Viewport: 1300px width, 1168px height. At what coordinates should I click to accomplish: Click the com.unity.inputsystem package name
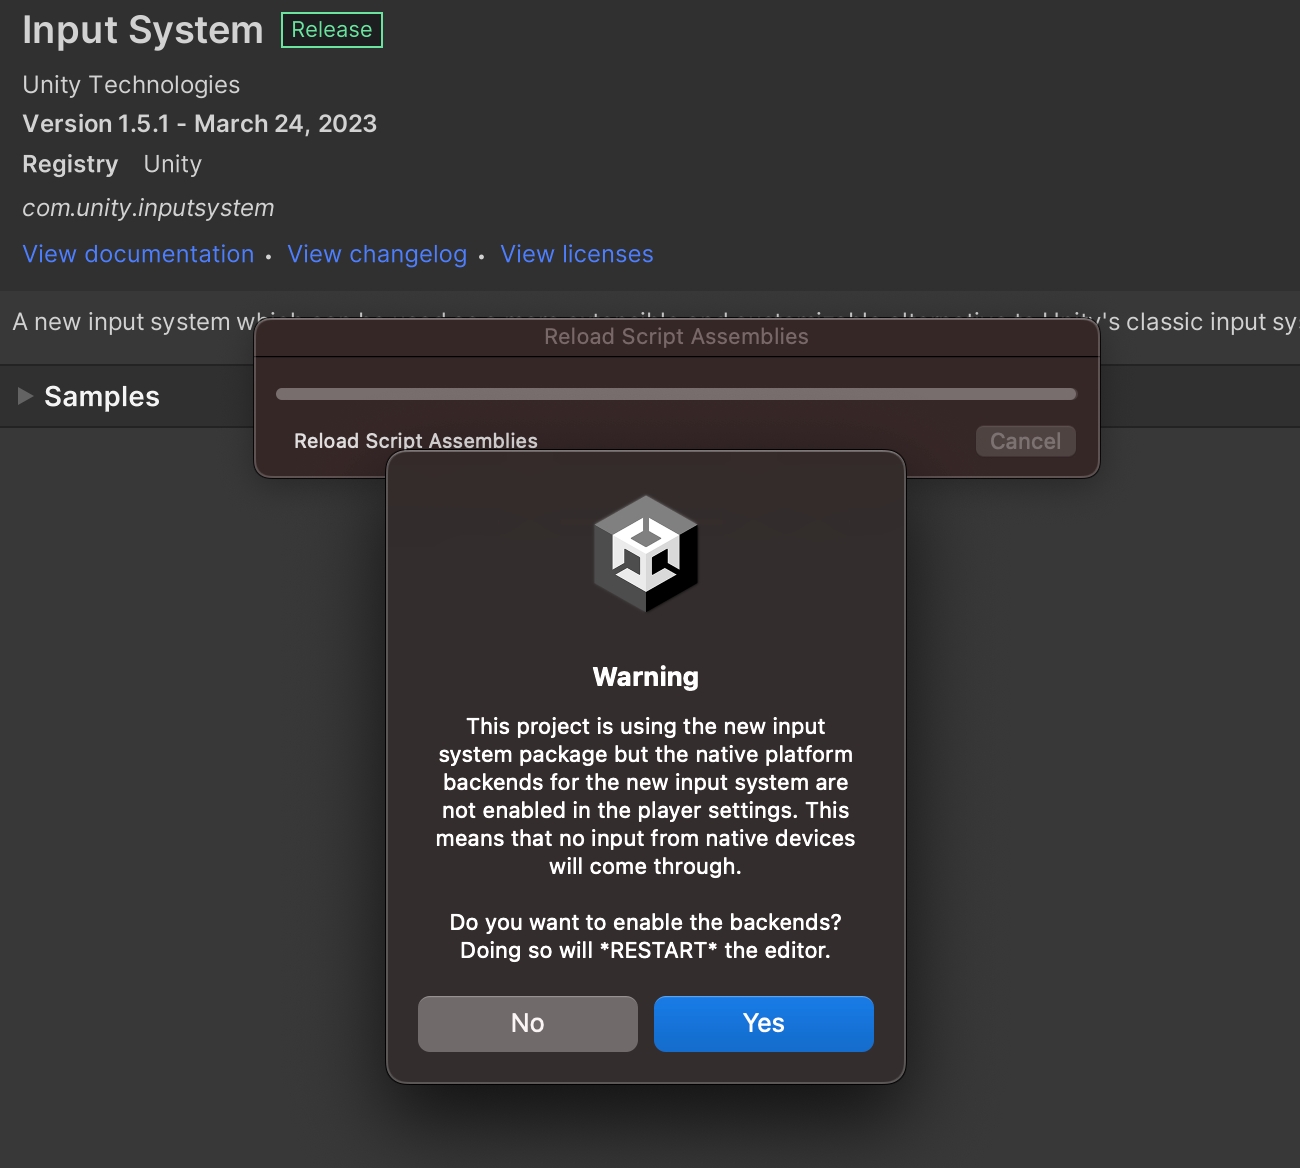[x=148, y=208]
